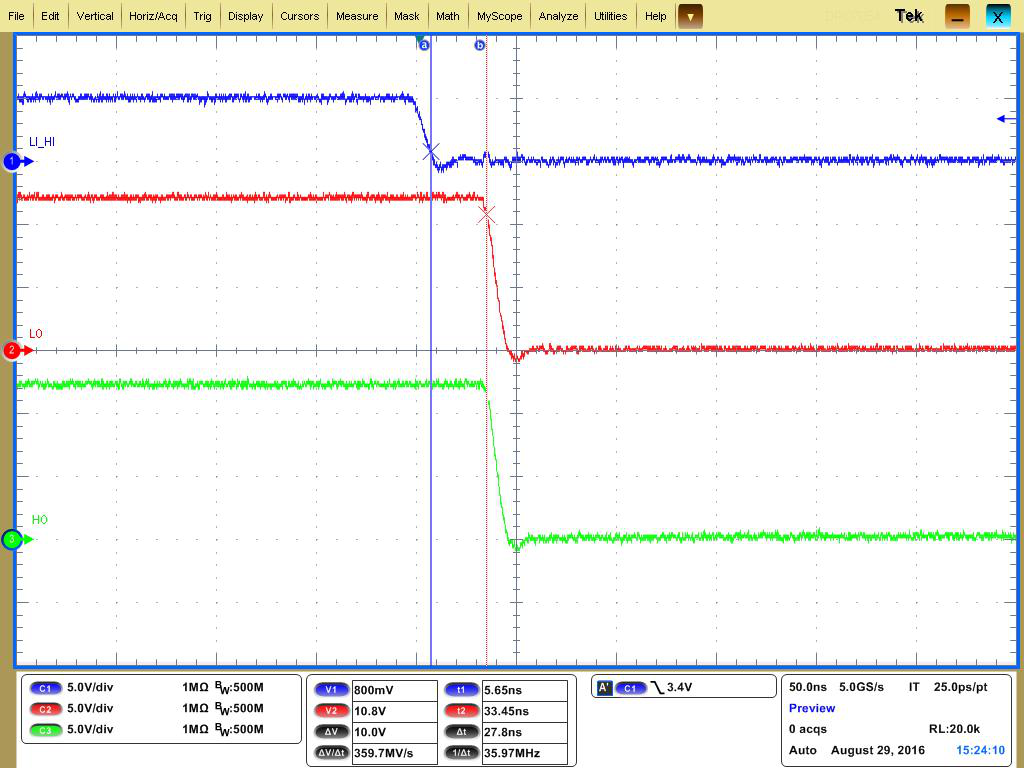Open the Trig menu
This screenshot has height=768, width=1024.
[x=202, y=15]
